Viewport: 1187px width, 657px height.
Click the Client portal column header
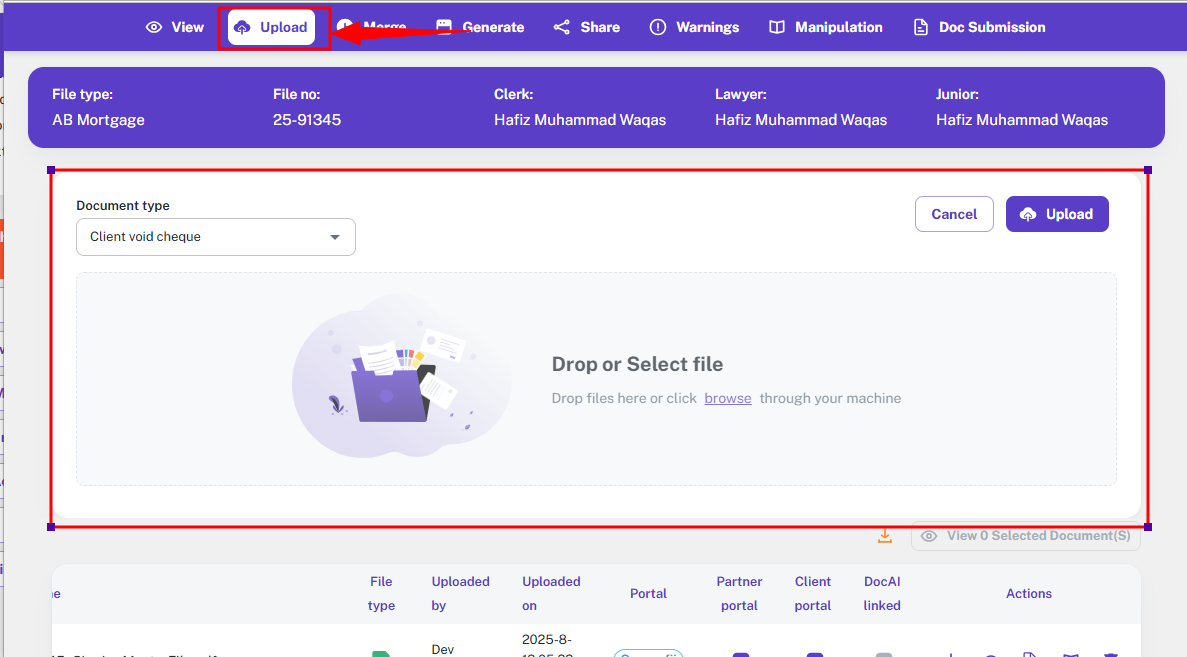click(x=812, y=593)
